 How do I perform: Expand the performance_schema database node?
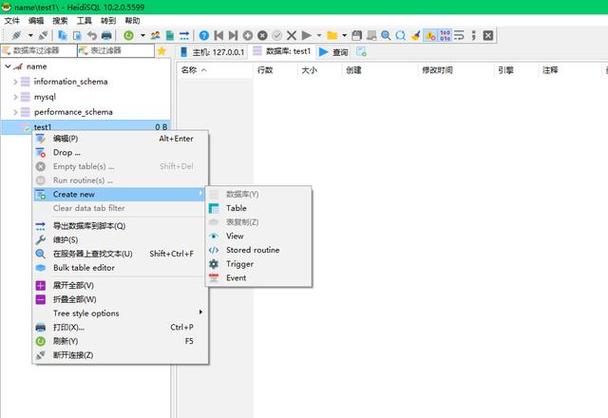pos(15,112)
